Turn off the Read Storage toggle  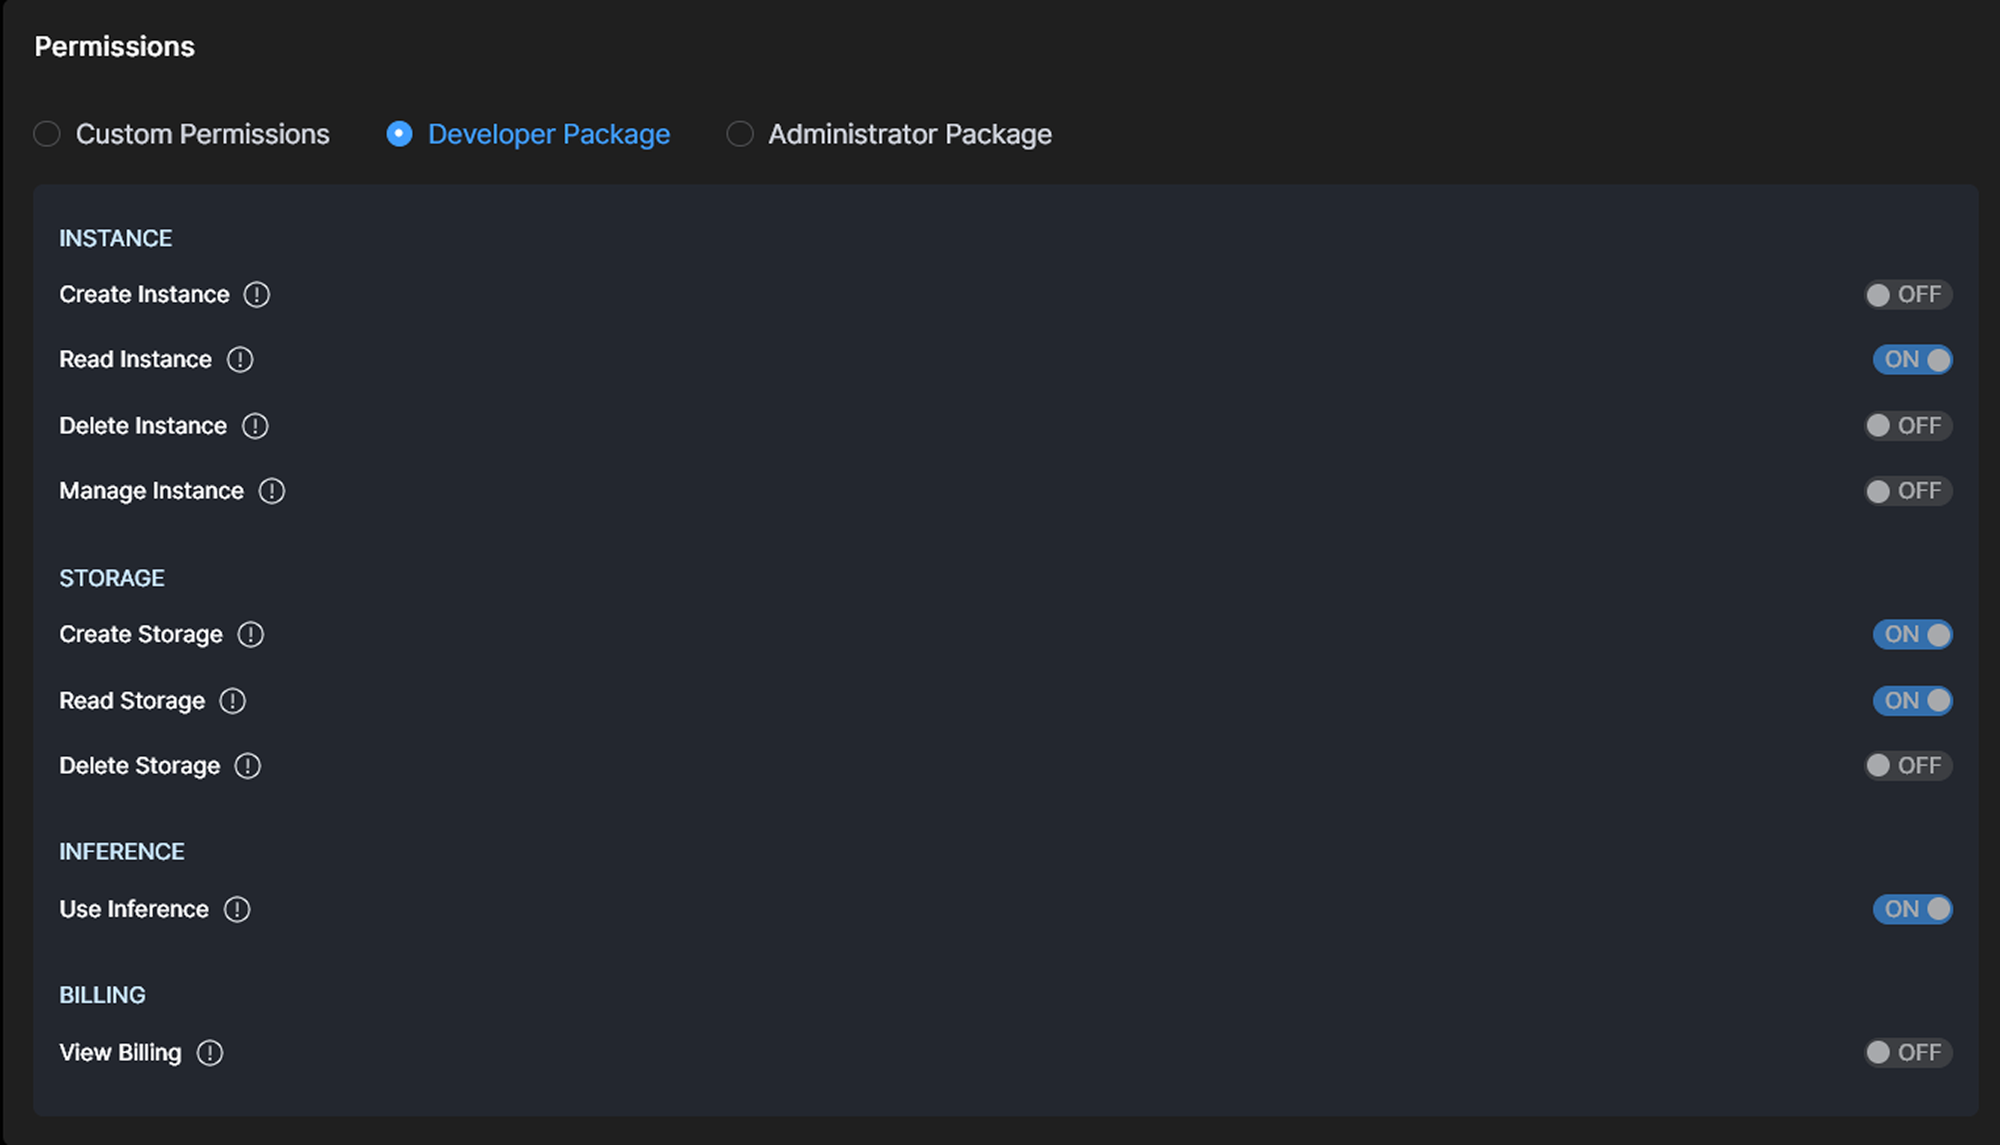point(1912,701)
